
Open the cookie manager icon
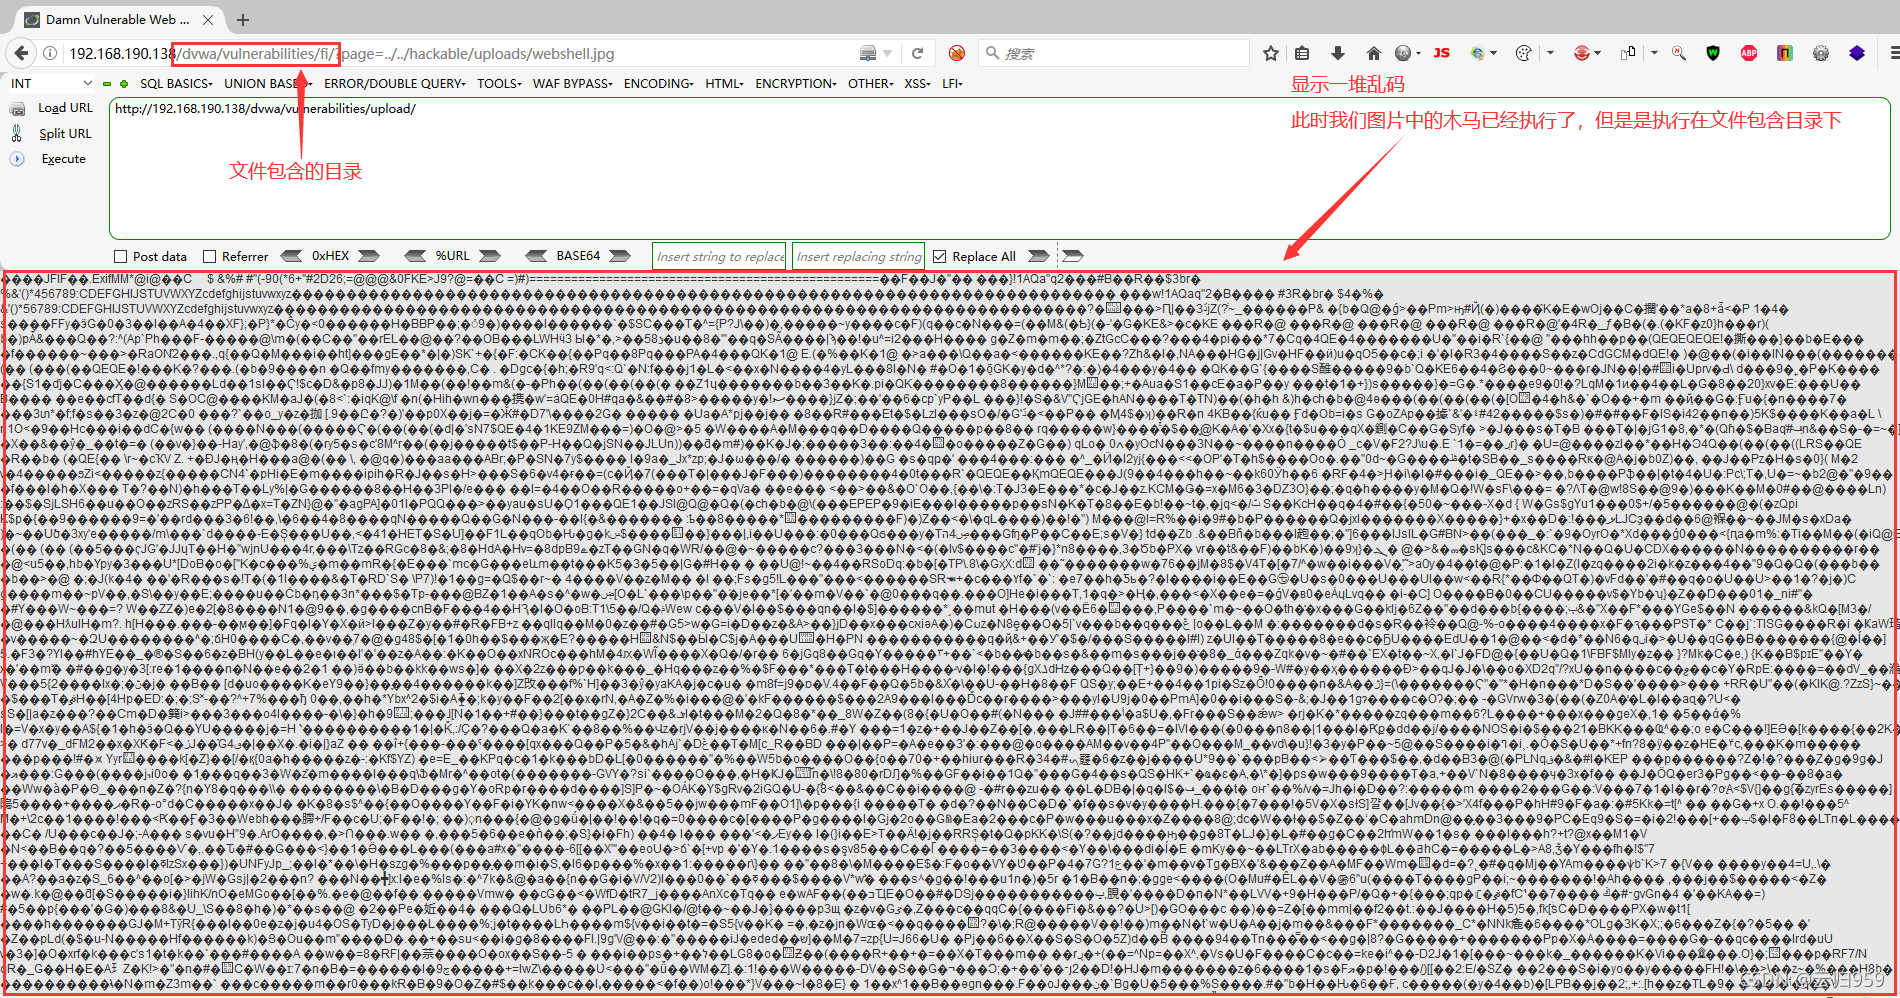1523,53
